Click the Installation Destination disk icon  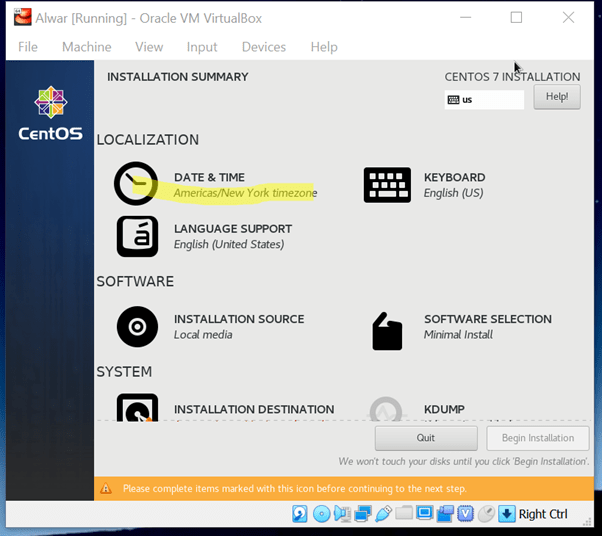137,408
